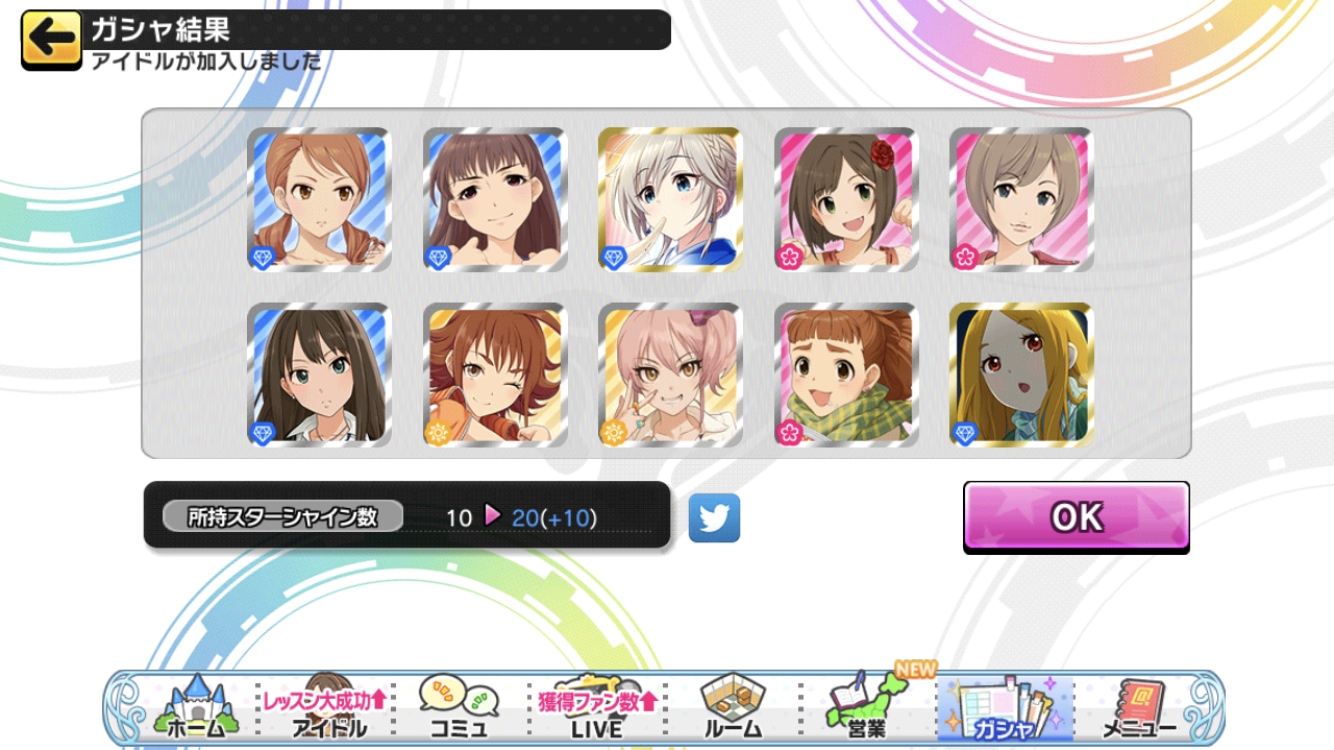Share the result via the Twitter icon

(714, 518)
